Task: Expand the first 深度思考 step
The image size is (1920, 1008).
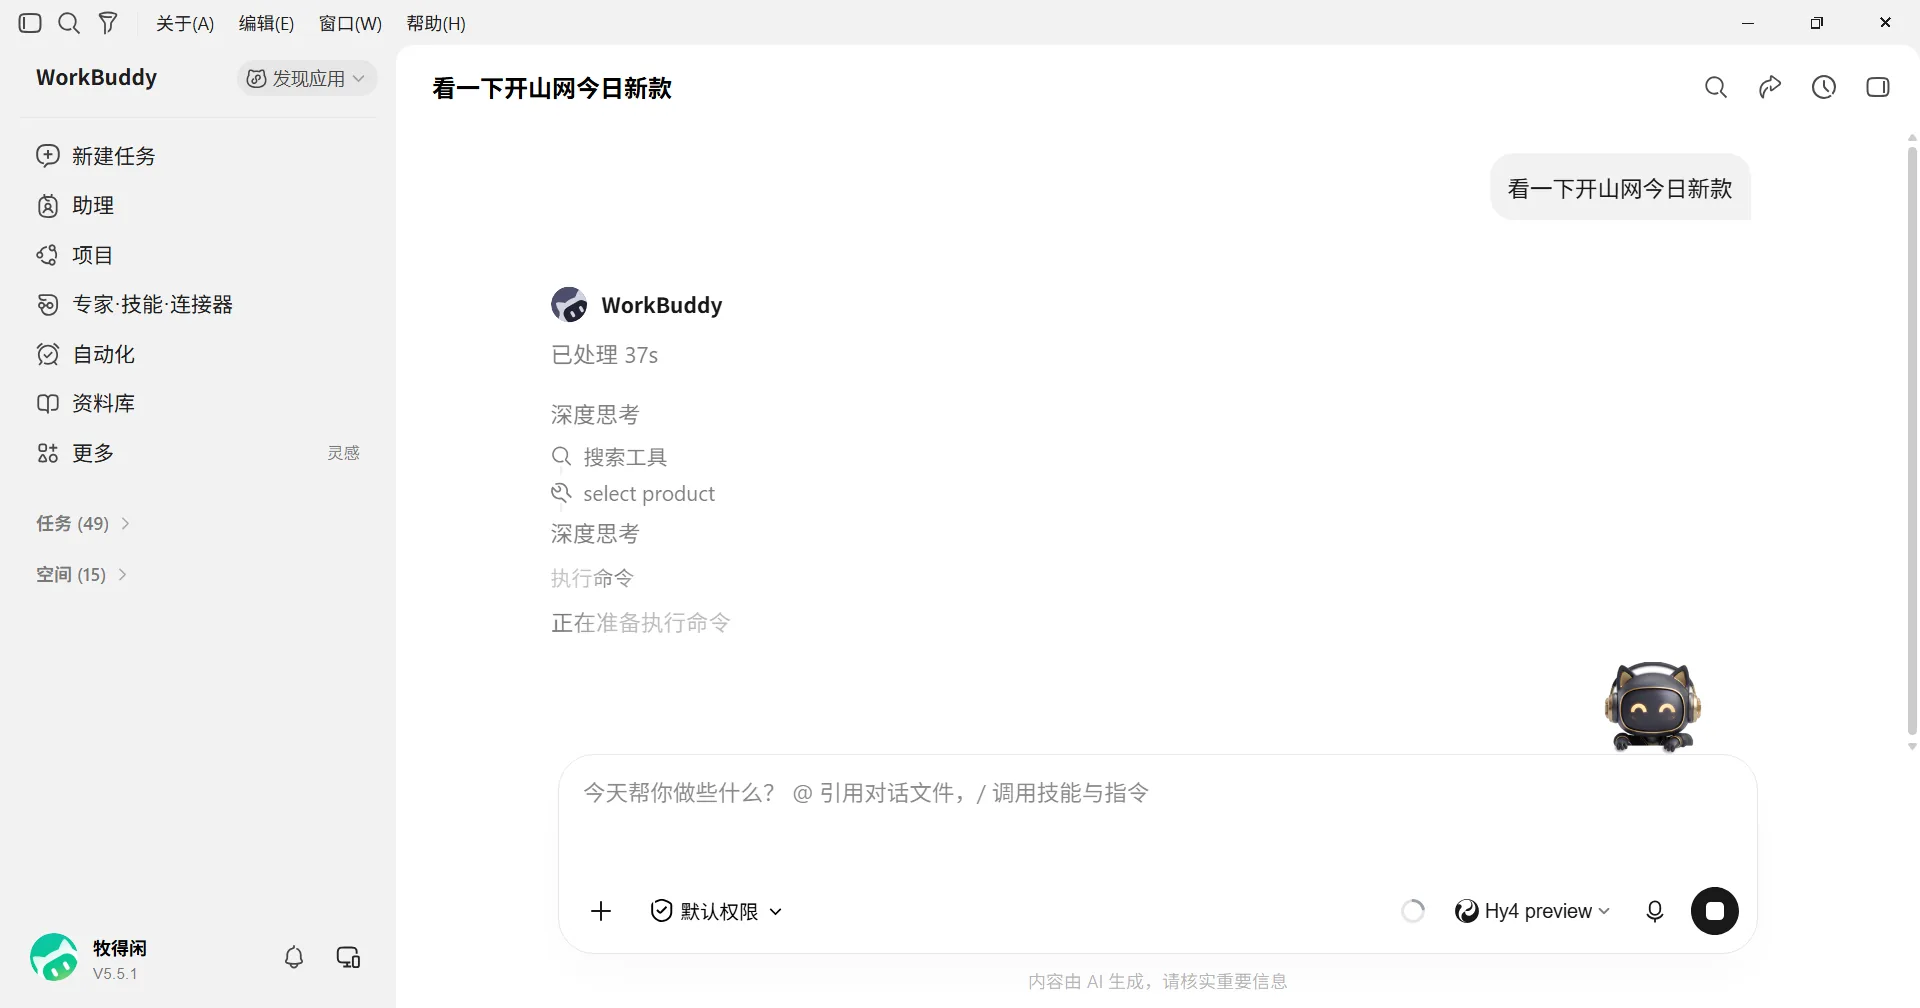Action: 595,414
